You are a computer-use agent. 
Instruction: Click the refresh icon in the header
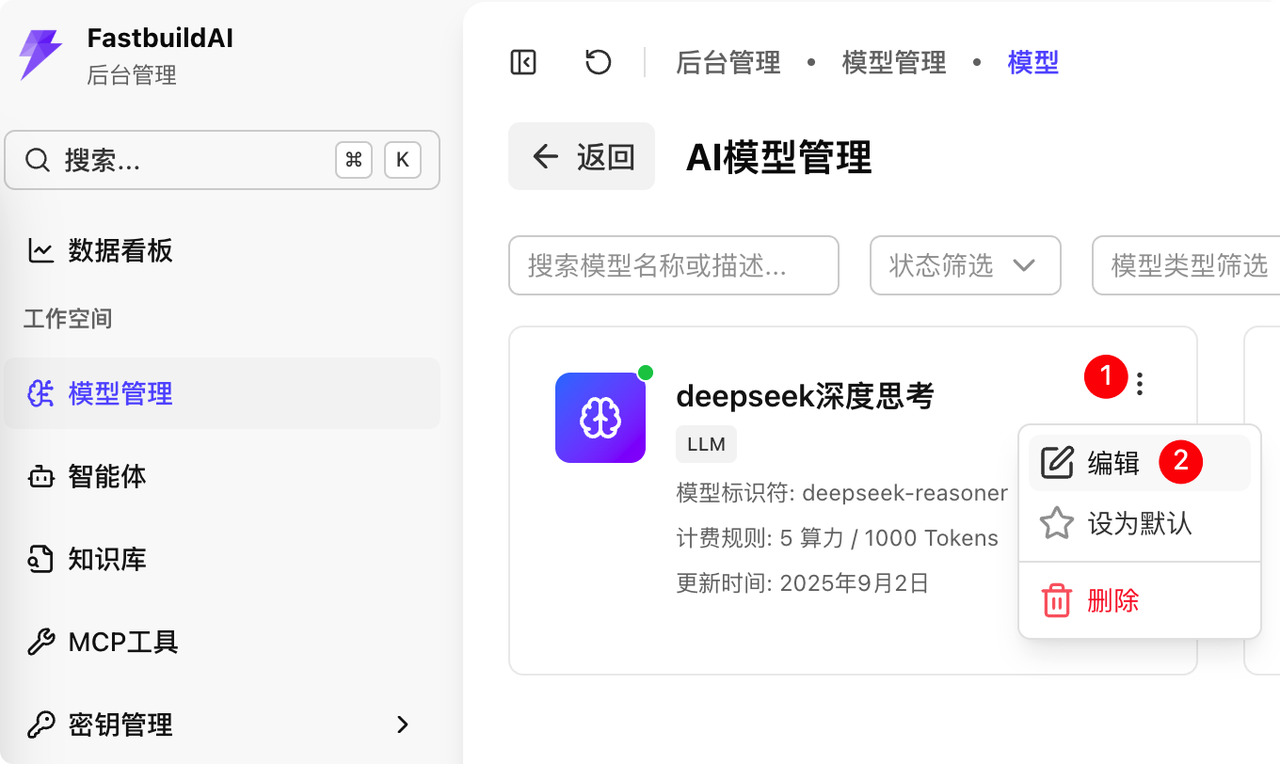tap(597, 61)
